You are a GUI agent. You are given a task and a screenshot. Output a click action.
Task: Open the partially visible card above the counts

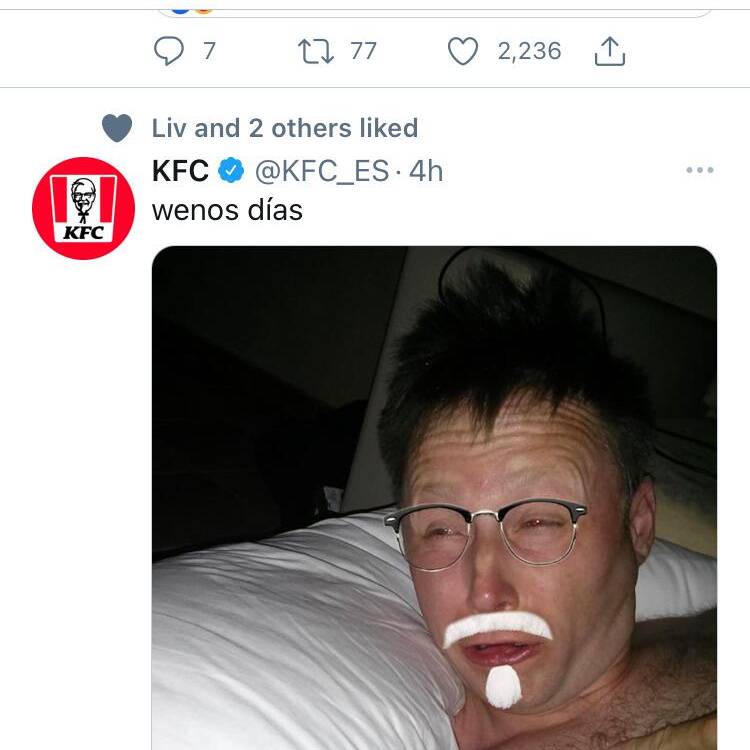434,9
